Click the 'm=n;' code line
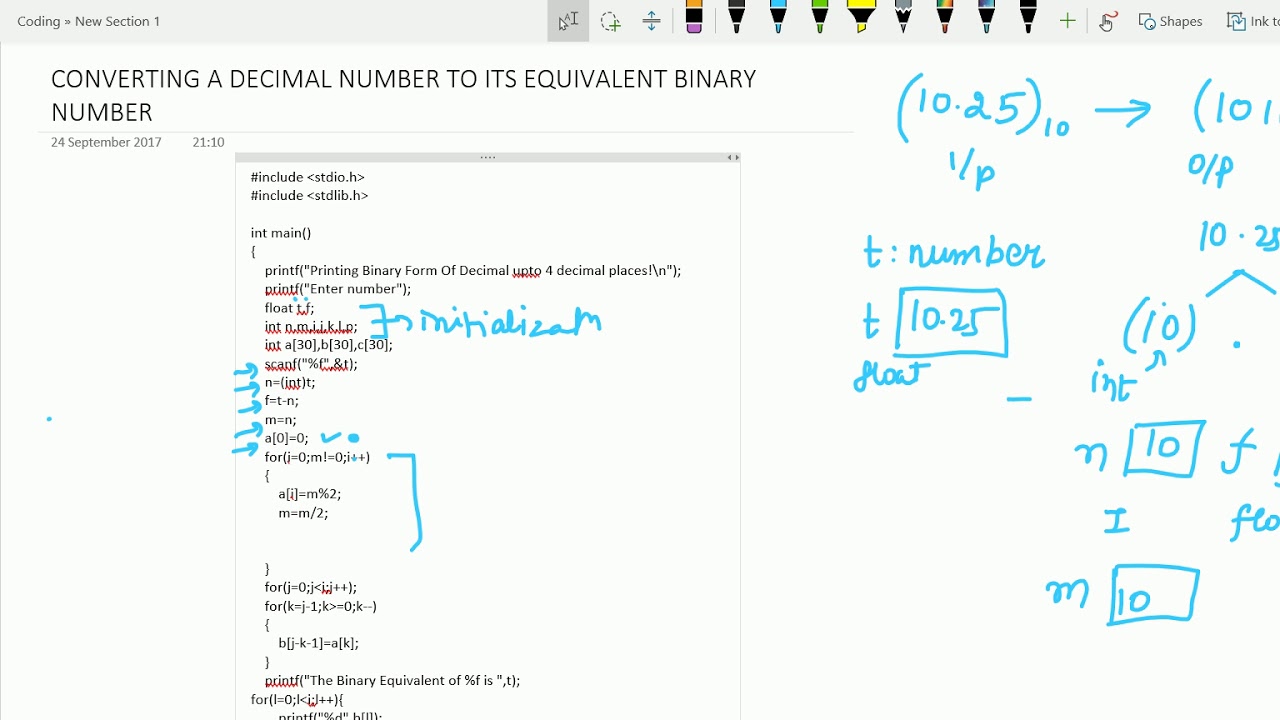The height and width of the screenshot is (720, 1280). point(281,420)
